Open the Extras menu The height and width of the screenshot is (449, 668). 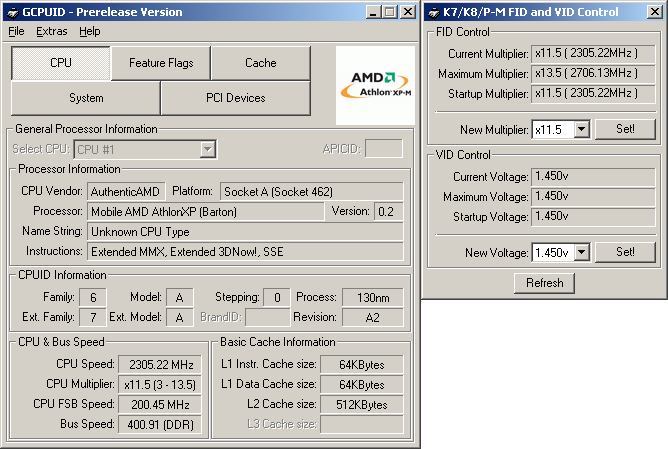[52, 32]
